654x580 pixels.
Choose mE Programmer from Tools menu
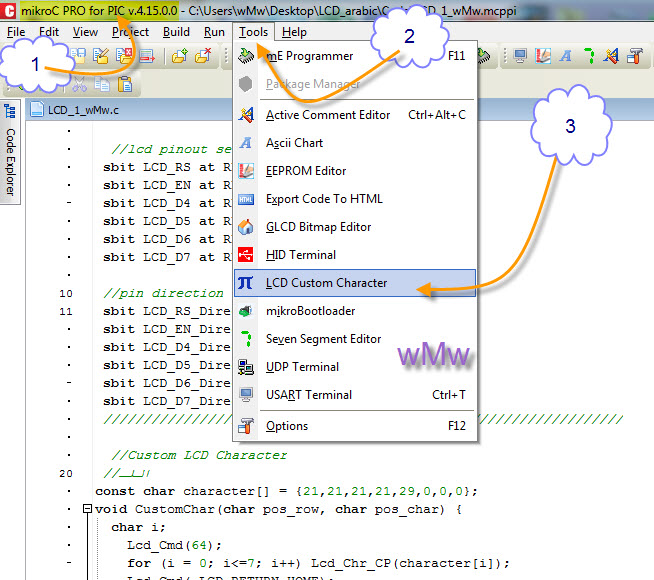[x=355, y=56]
